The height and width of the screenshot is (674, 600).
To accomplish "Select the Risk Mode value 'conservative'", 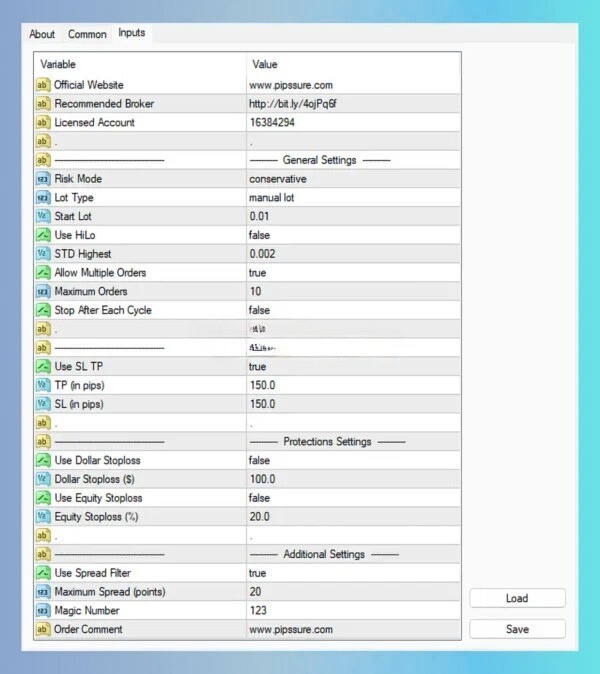I will click(278, 179).
